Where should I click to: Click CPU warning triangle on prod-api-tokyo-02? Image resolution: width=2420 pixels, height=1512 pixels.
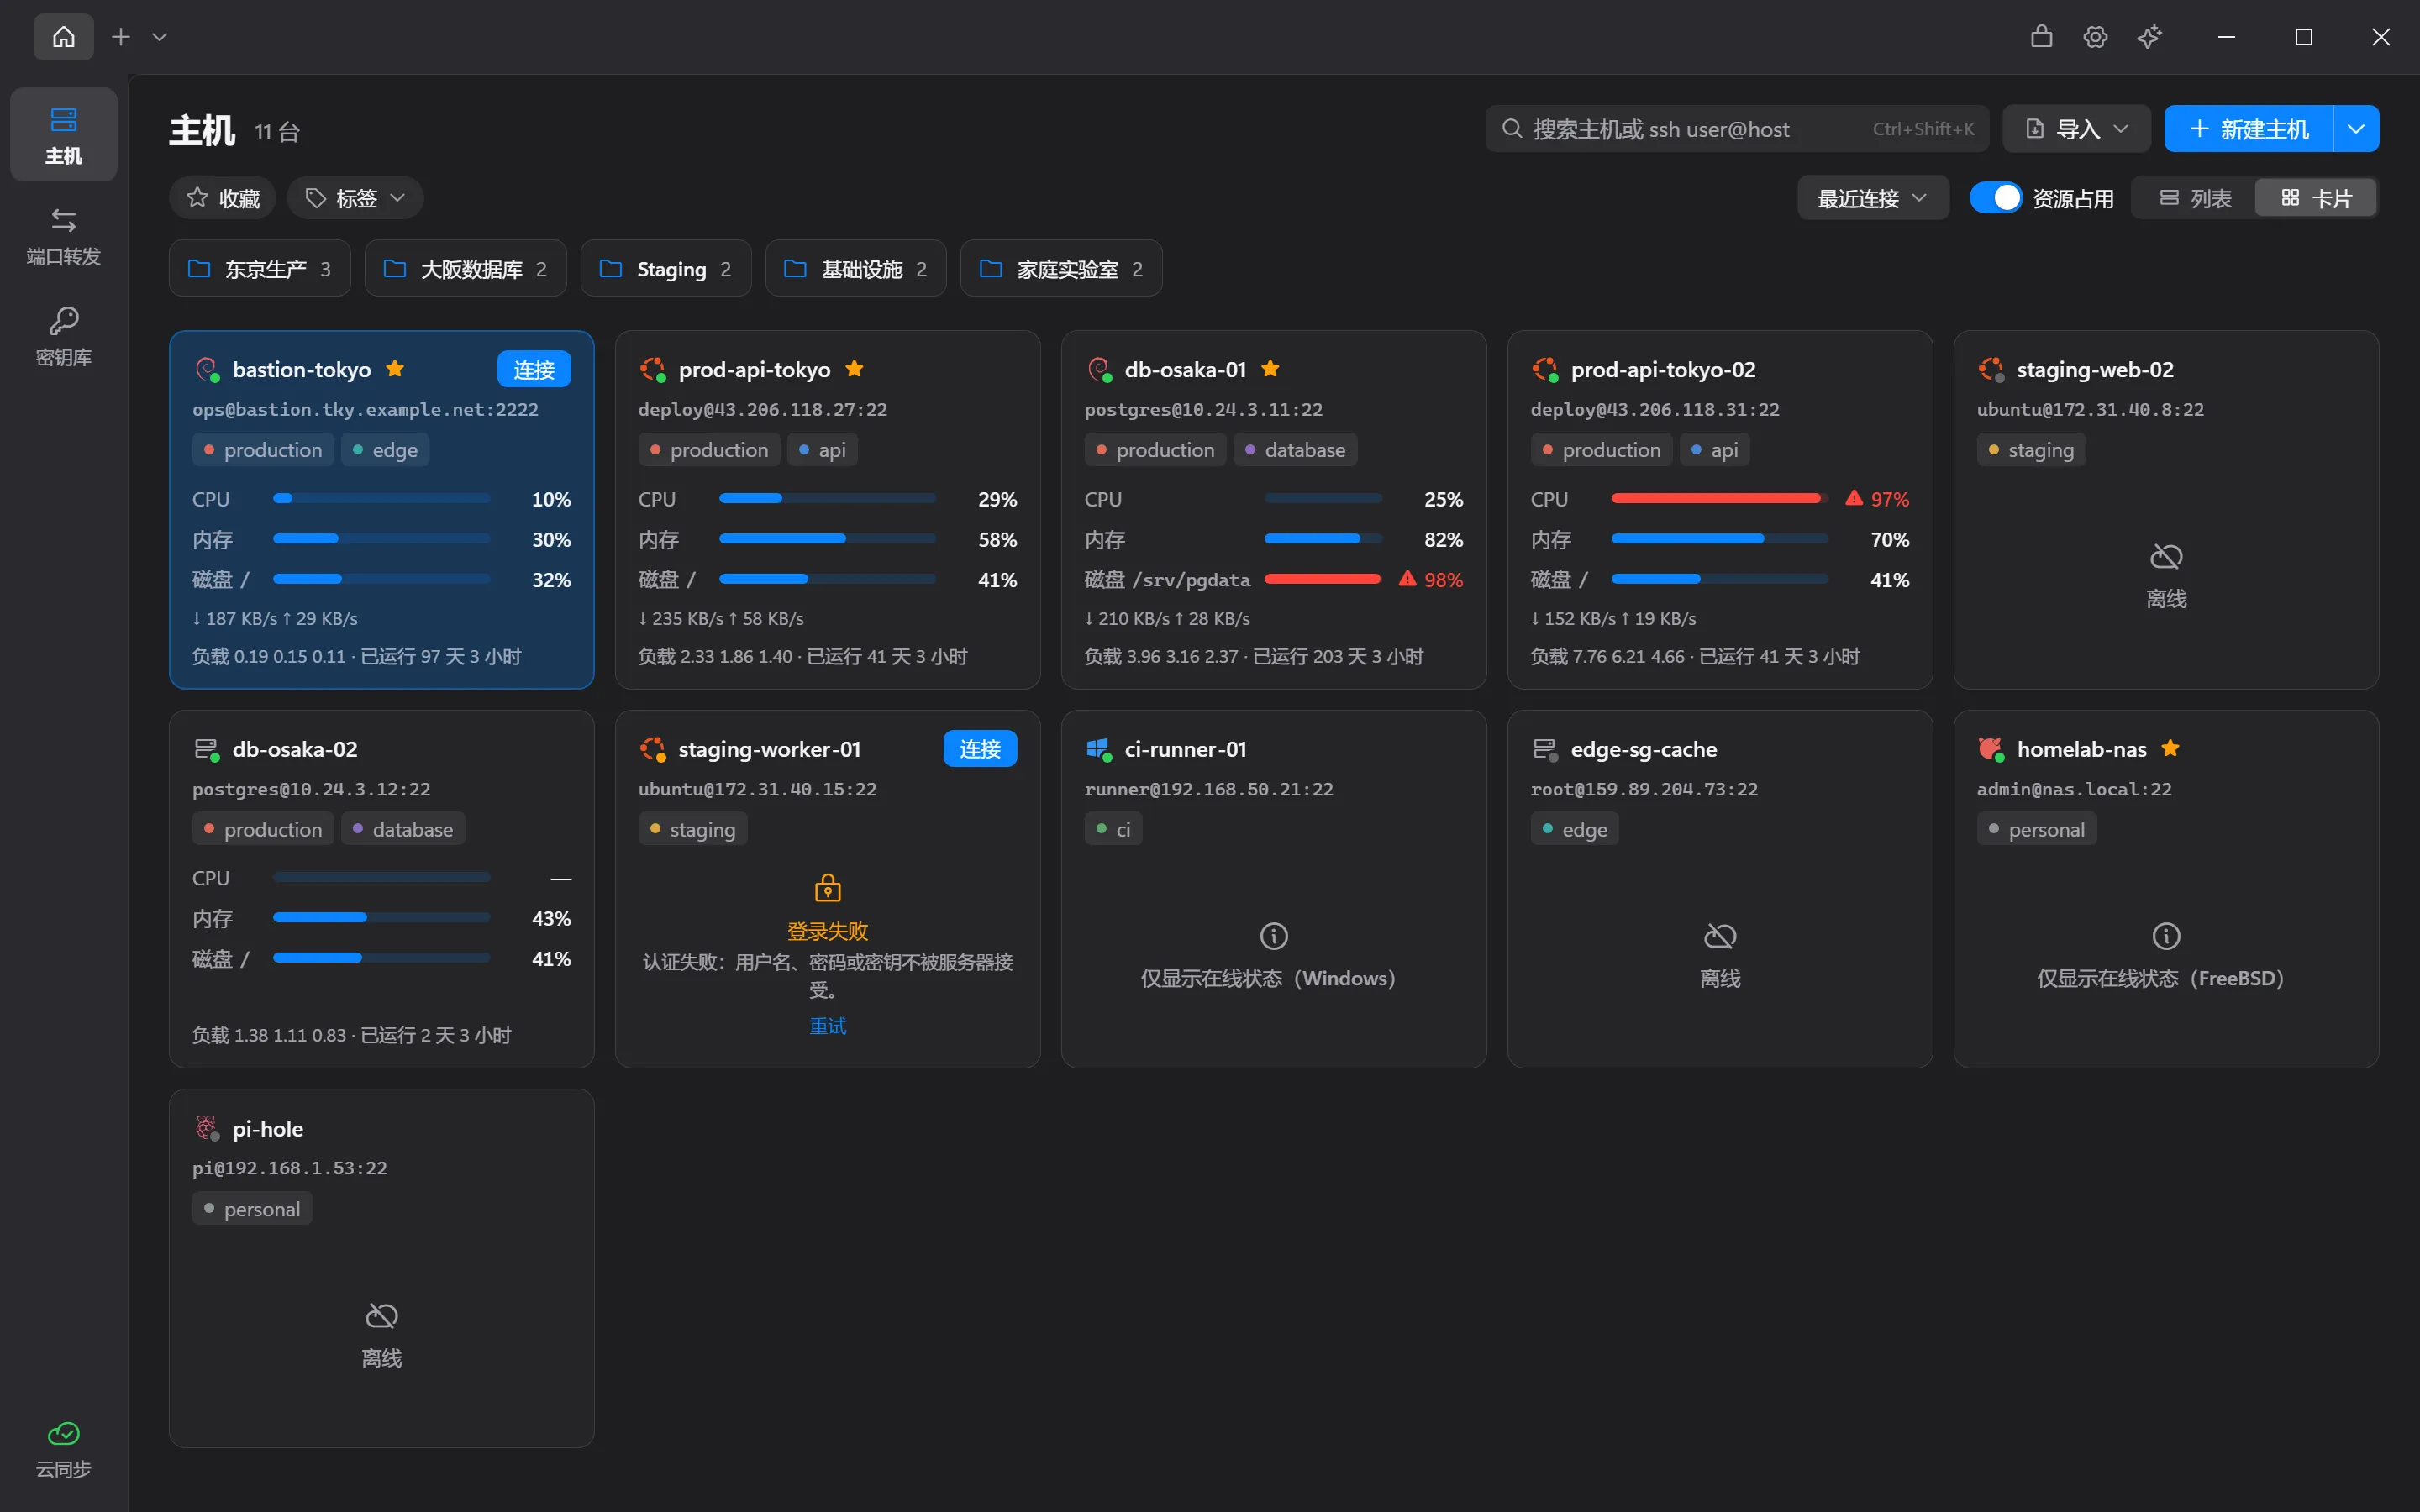1854,498
